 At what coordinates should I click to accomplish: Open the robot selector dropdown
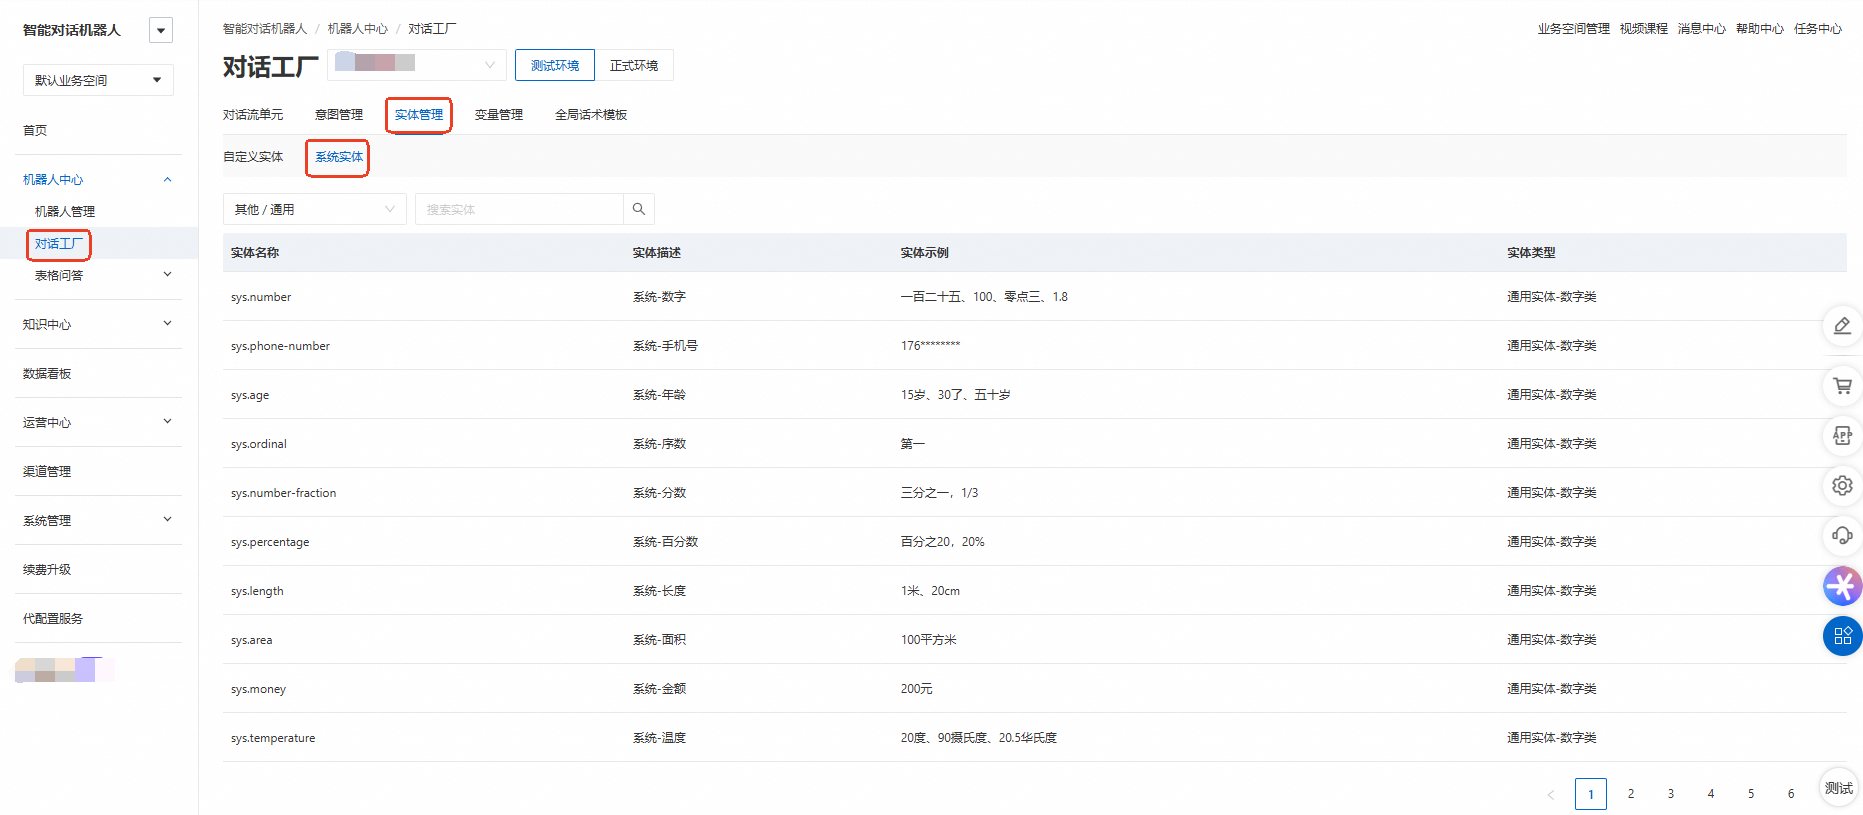tap(416, 64)
